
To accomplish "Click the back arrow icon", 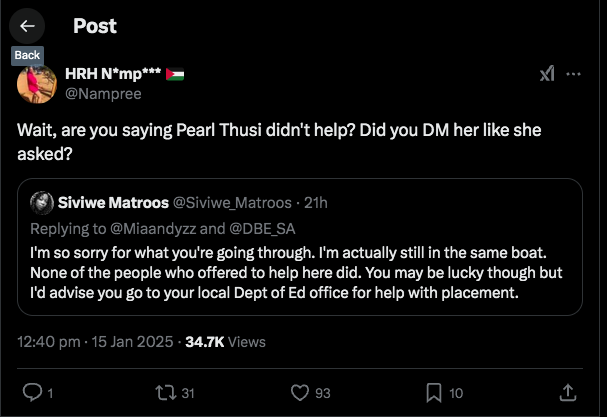I will tap(27, 26).
